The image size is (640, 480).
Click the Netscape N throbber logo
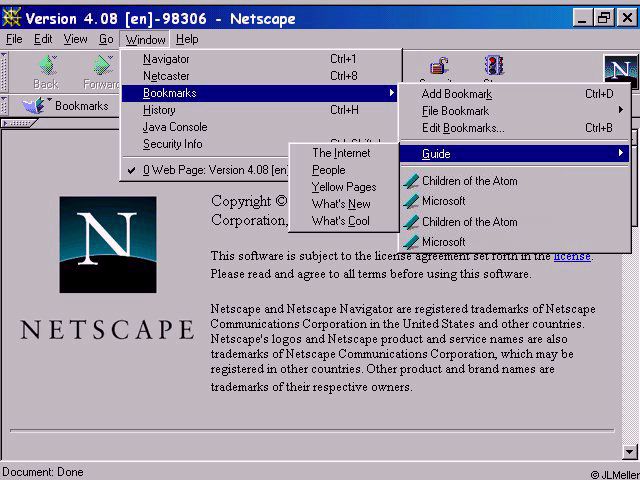click(620, 69)
